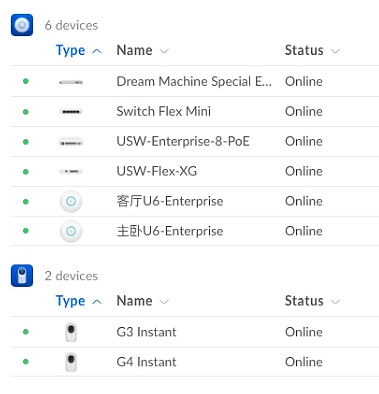Image resolution: width=379 pixels, height=394 pixels.
Task: Sort camera devices by Type column
Action: [x=78, y=301]
